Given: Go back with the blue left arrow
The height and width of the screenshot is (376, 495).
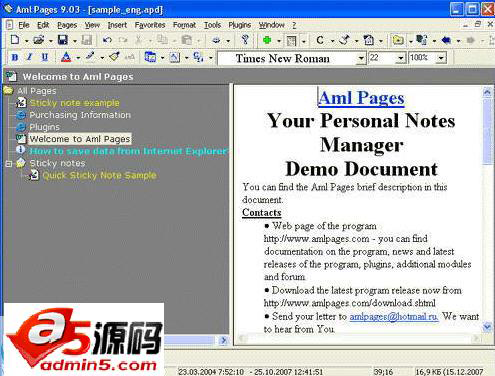Looking at the screenshot, I should (446, 40).
